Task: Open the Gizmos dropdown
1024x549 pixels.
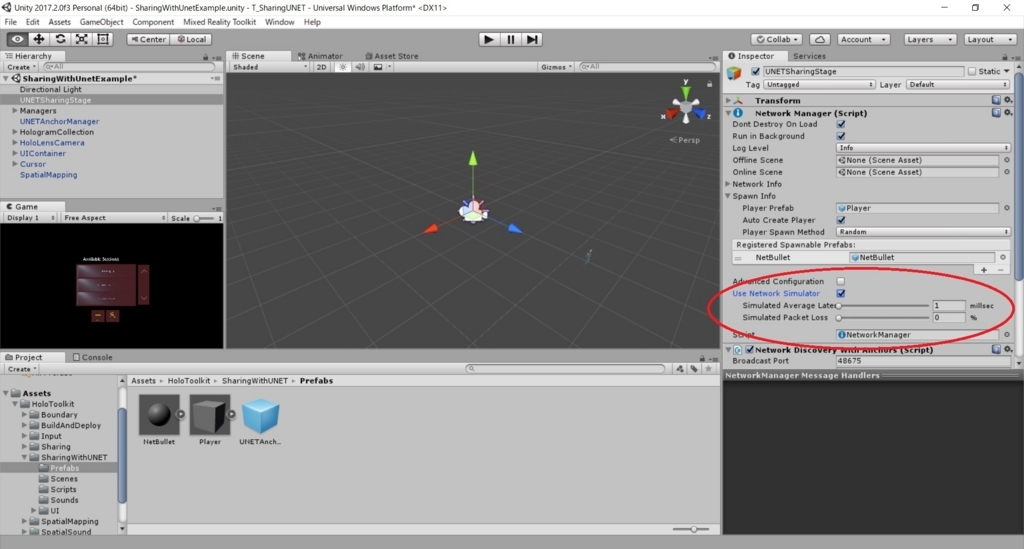Action: [556, 67]
